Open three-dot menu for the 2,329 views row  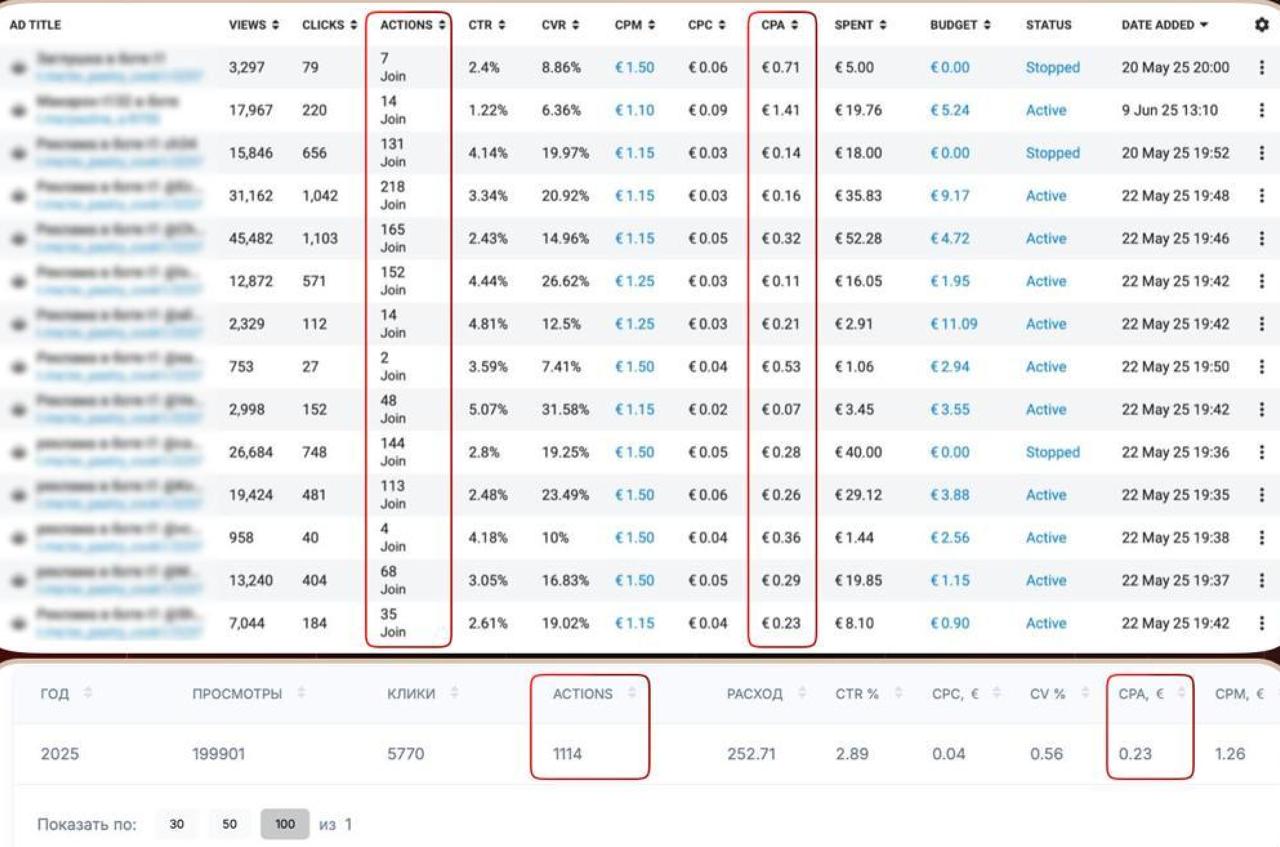pyautogui.click(x=1261, y=324)
